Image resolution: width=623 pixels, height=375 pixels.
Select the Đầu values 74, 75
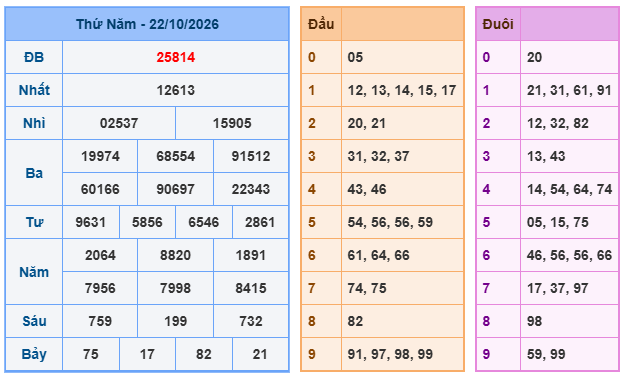click(x=367, y=288)
